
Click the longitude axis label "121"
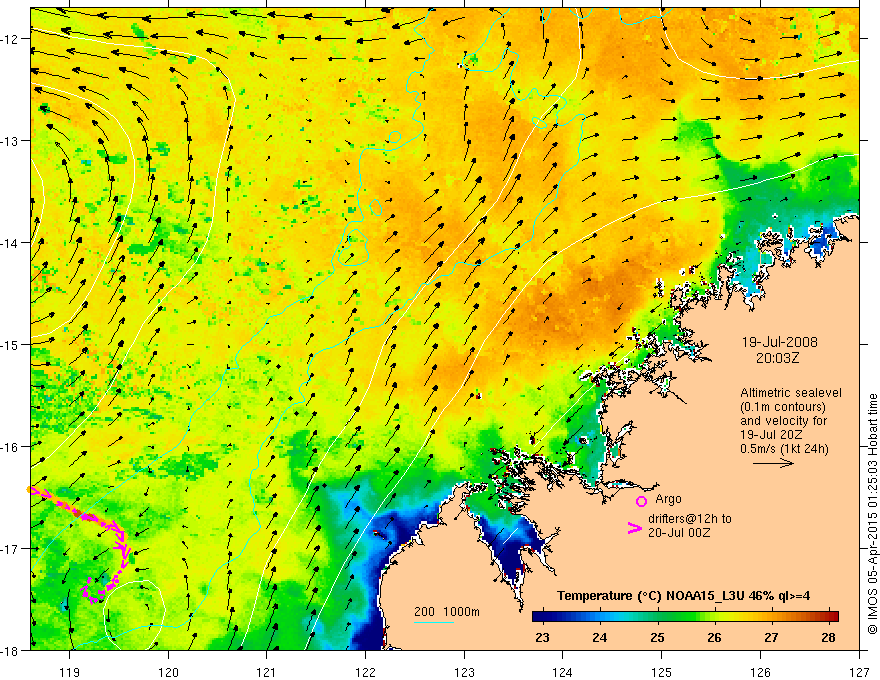267,672
